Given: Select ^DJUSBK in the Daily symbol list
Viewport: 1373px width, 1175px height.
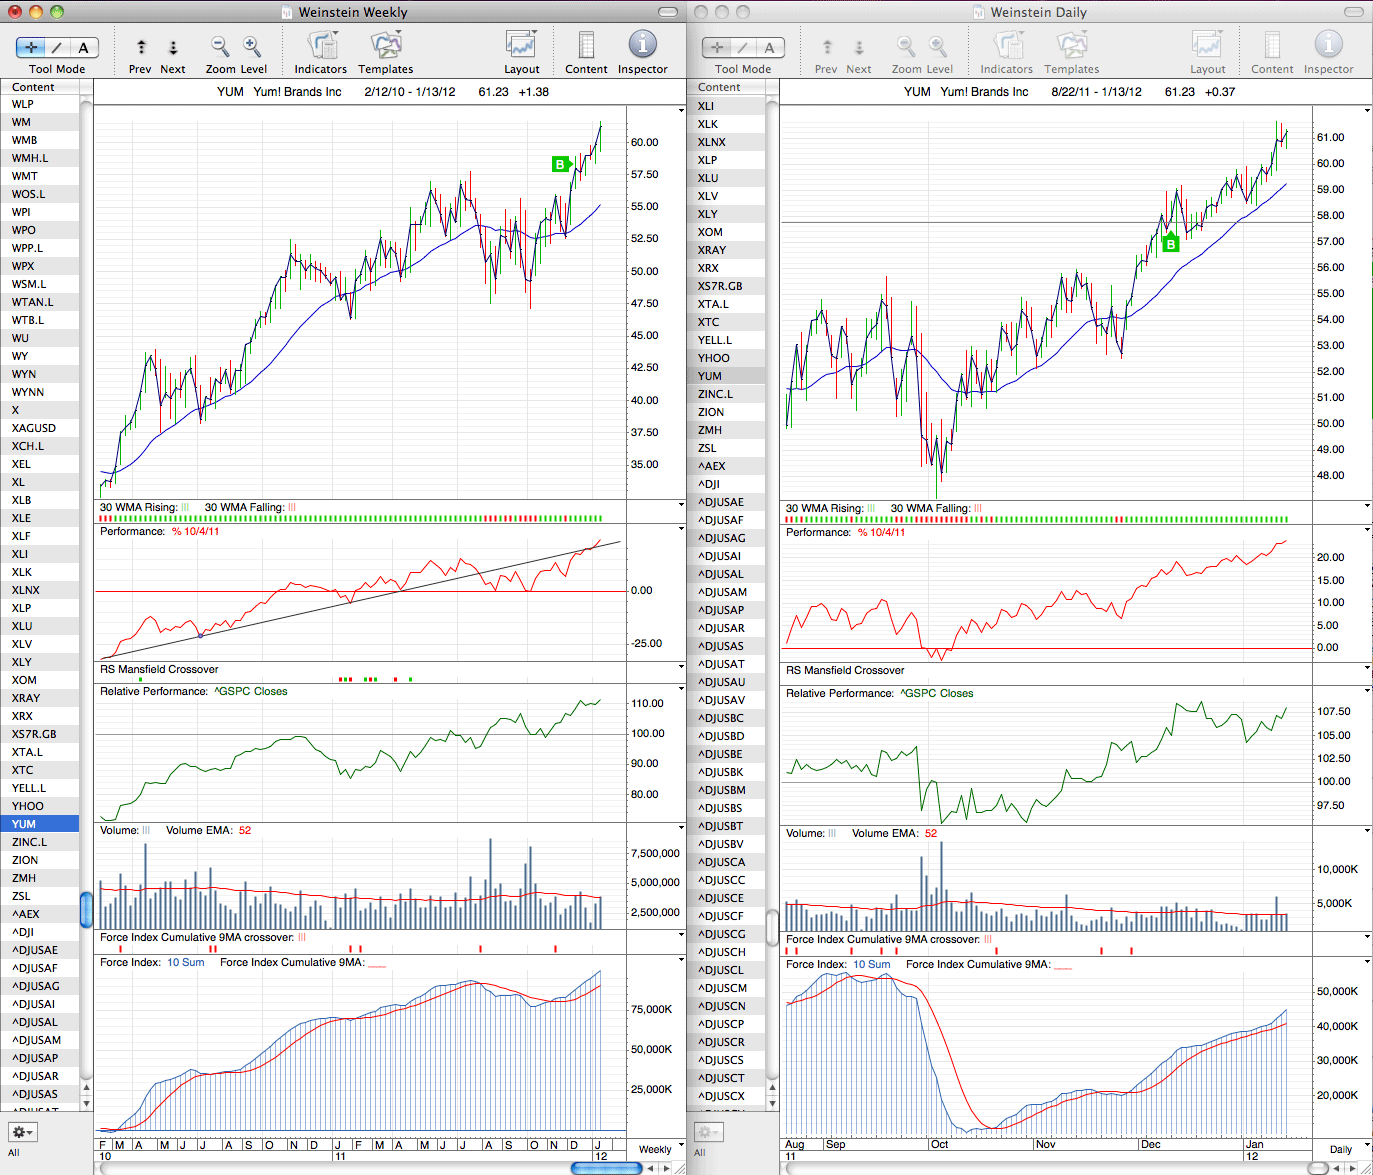Looking at the screenshot, I should click(x=726, y=772).
